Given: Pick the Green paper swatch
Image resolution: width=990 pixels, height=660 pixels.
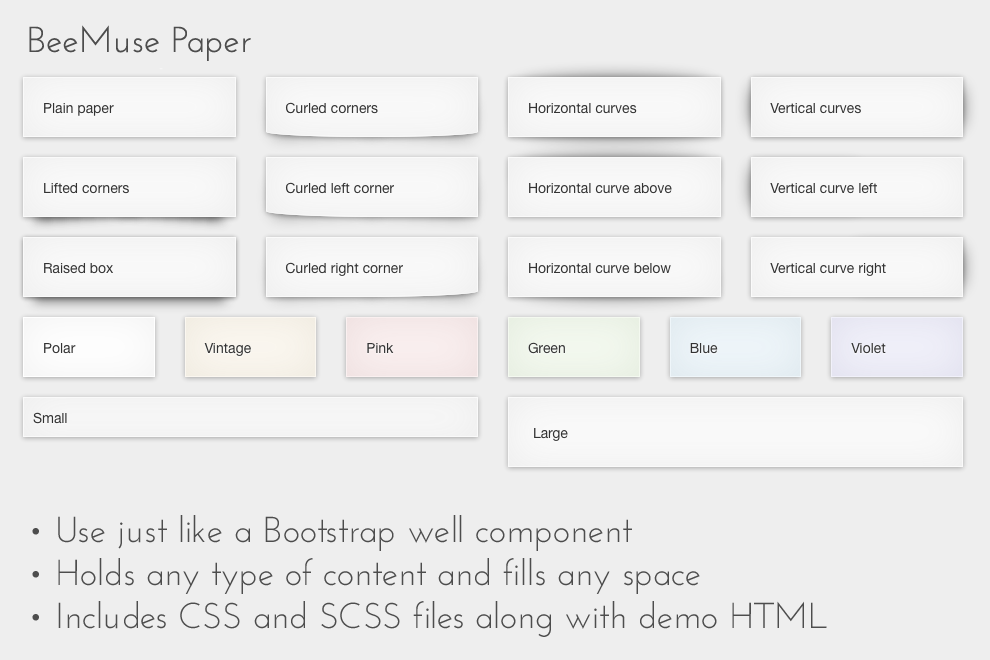Looking at the screenshot, I should pyautogui.click(x=574, y=348).
